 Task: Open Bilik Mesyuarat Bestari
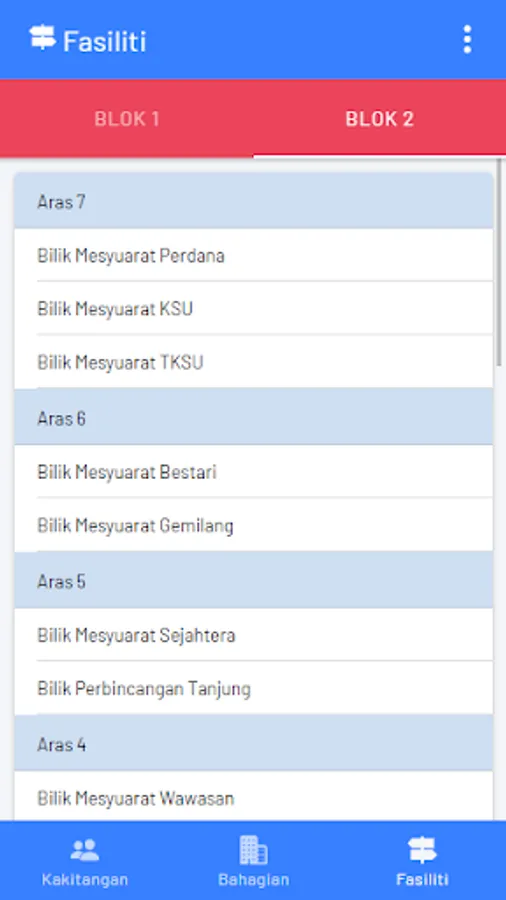coord(254,472)
